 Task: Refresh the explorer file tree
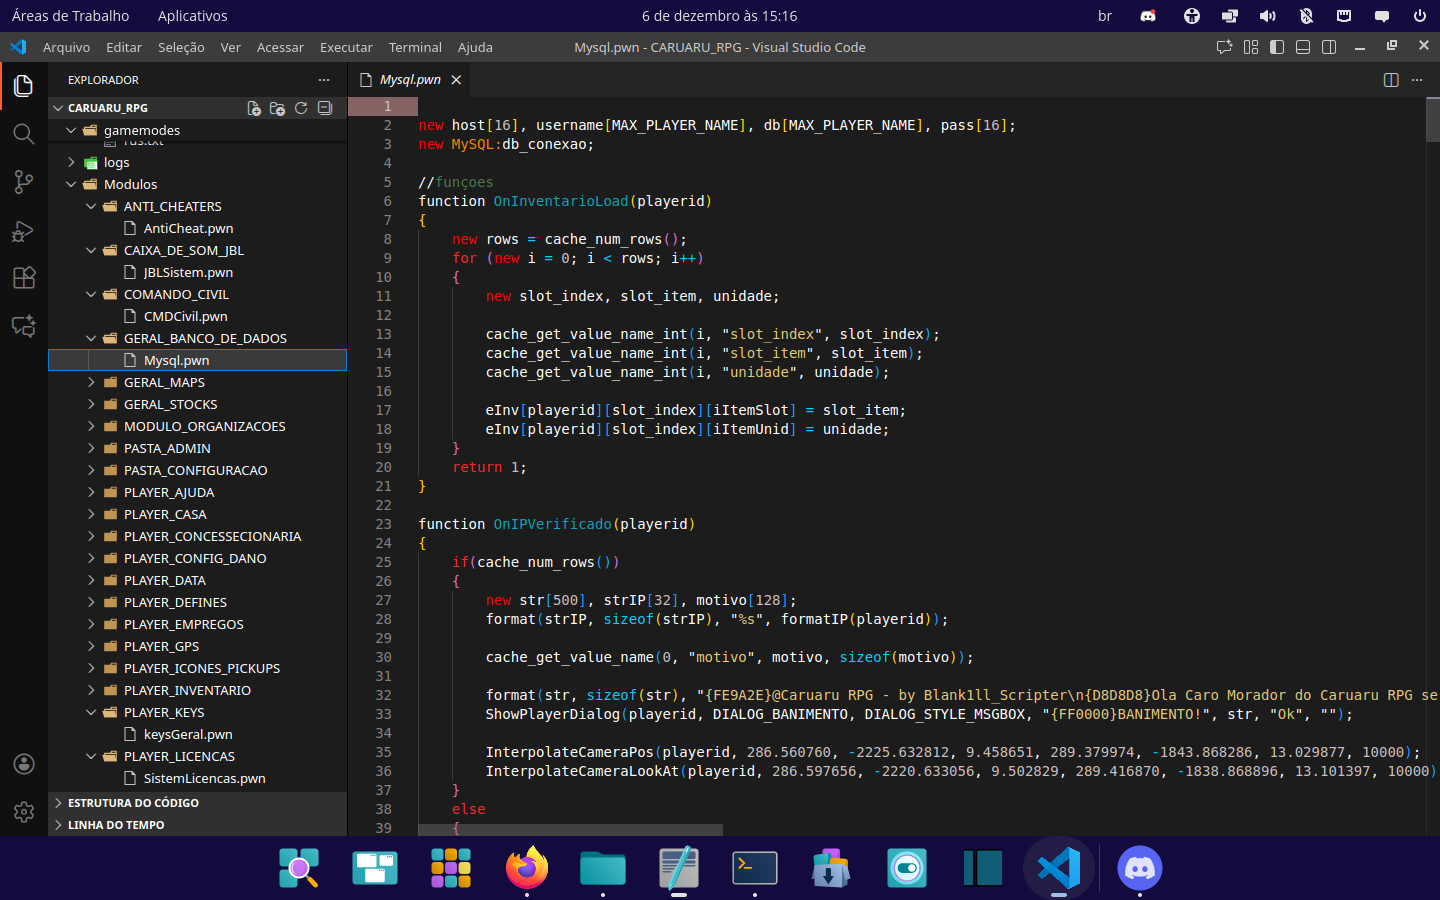[x=301, y=108]
